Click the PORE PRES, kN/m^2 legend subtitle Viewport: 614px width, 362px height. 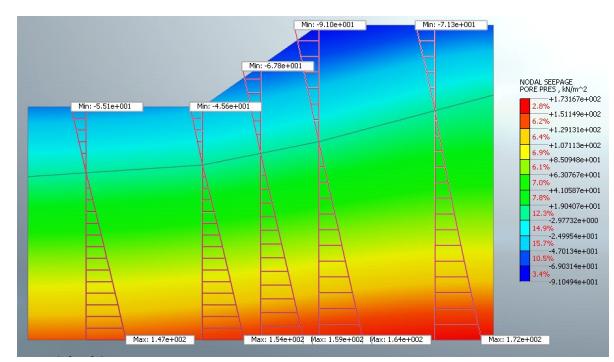tap(553, 89)
